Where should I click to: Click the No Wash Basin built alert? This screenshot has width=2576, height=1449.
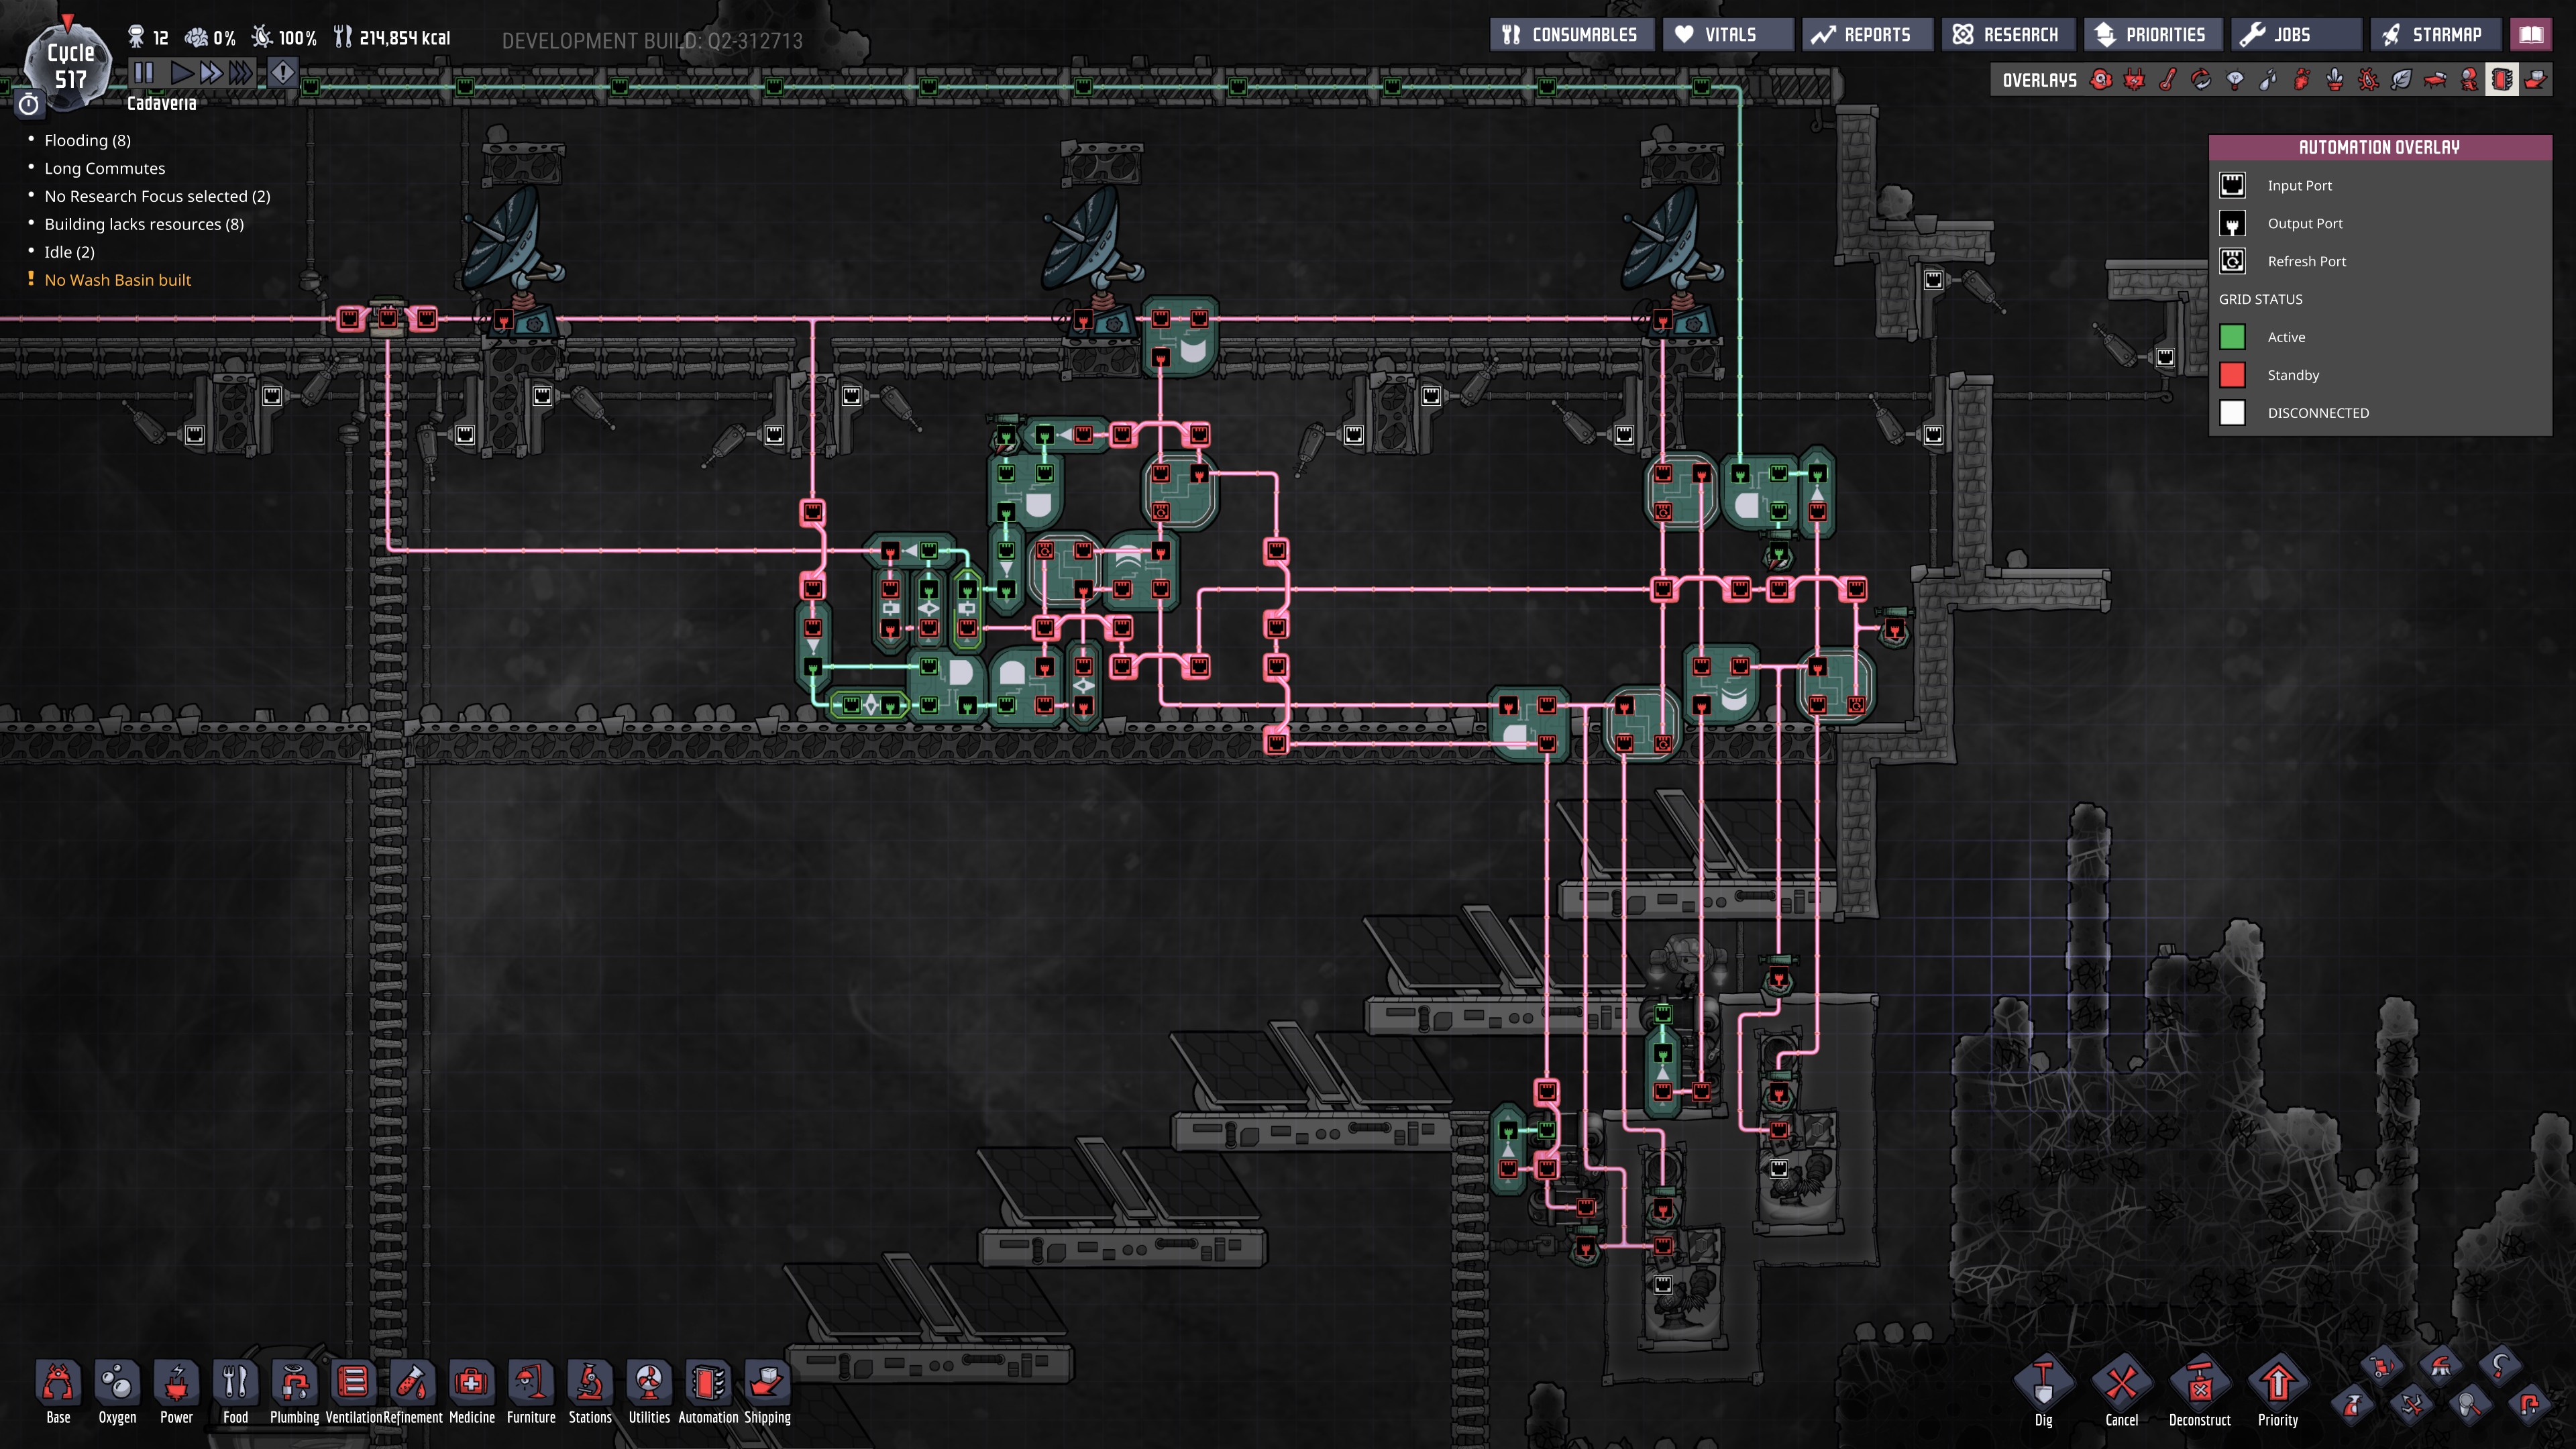coord(117,280)
